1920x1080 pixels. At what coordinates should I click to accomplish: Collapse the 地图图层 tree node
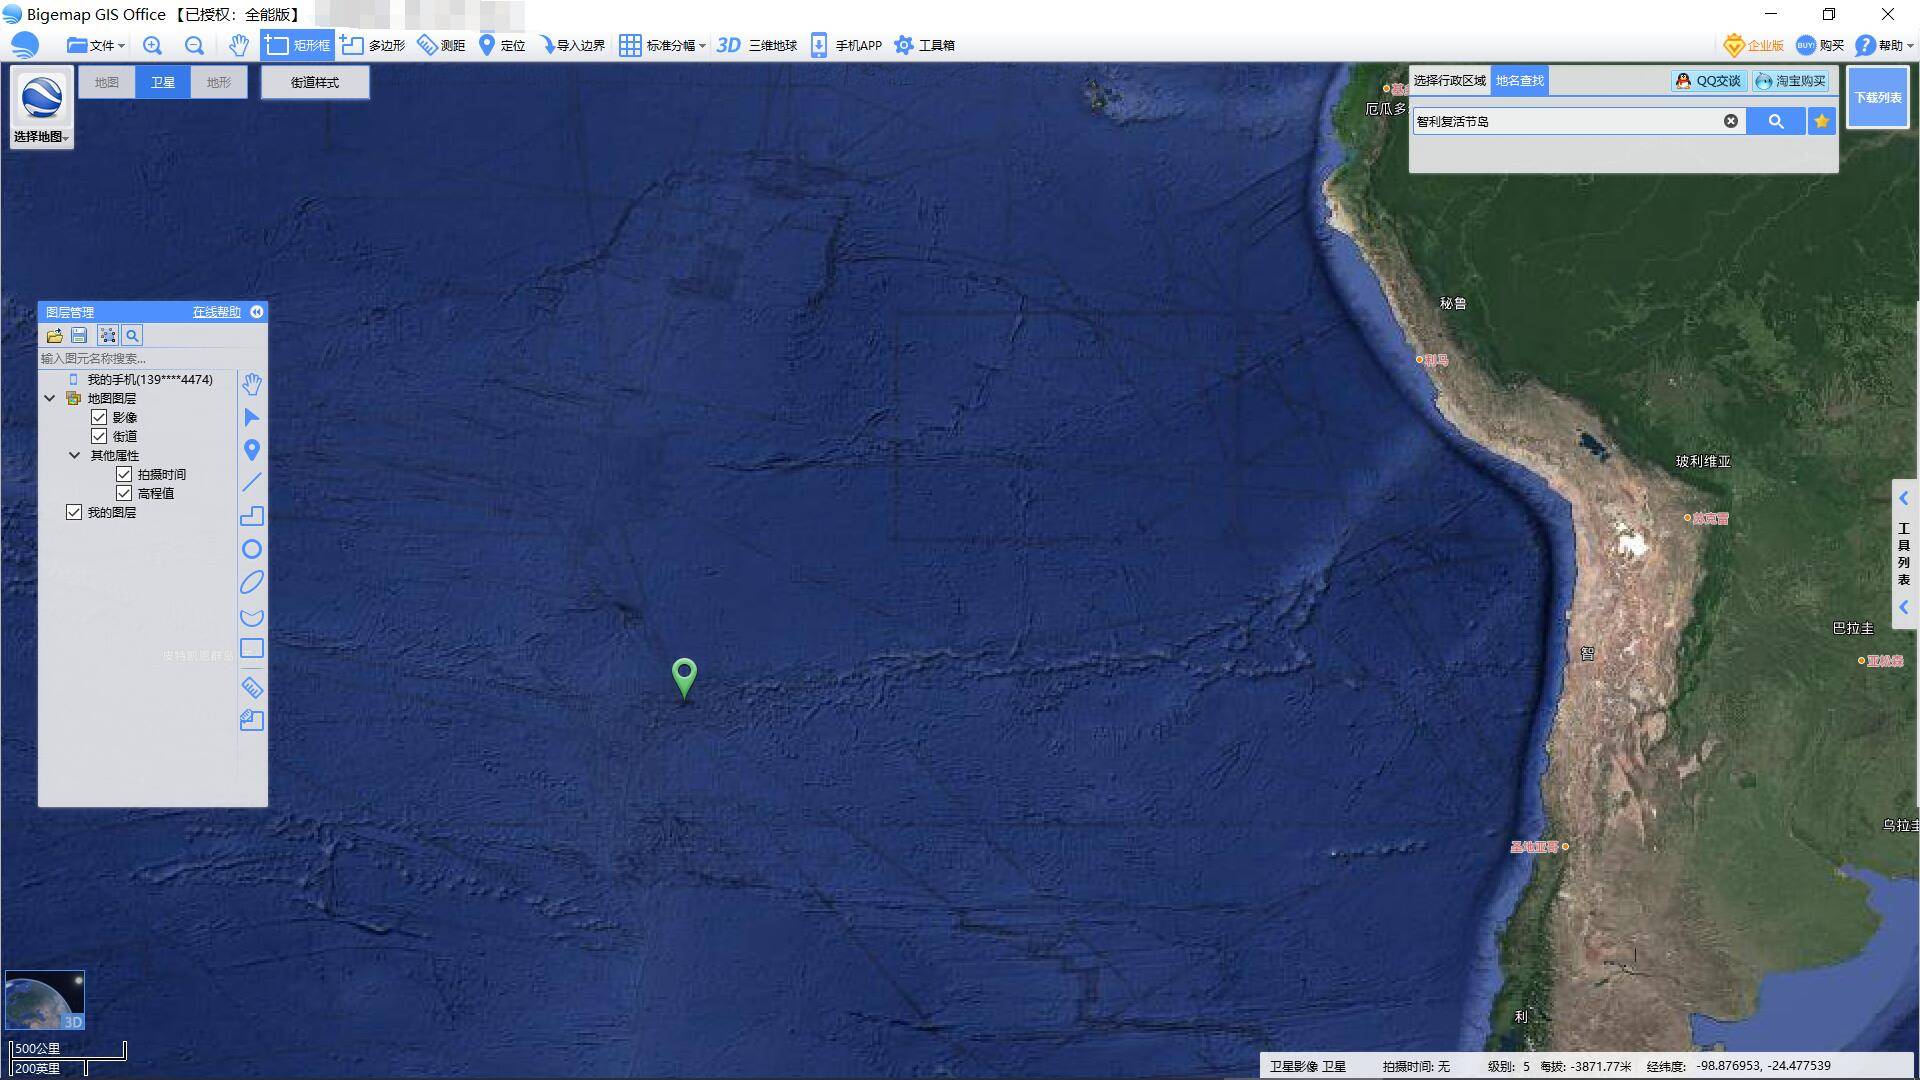[49, 398]
